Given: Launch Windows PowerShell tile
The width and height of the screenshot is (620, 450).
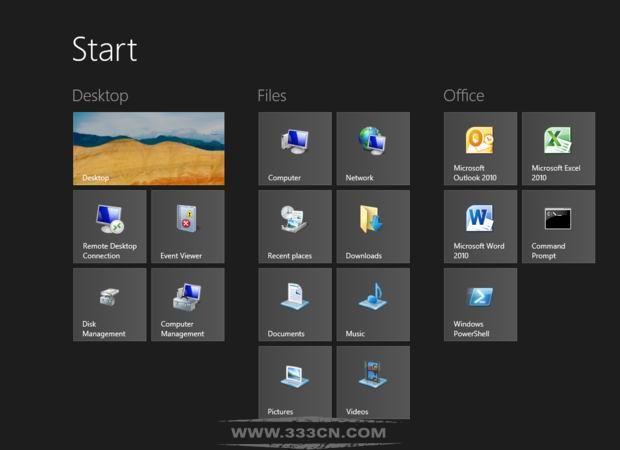Looking at the screenshot, I should click(x=480, y=304).
